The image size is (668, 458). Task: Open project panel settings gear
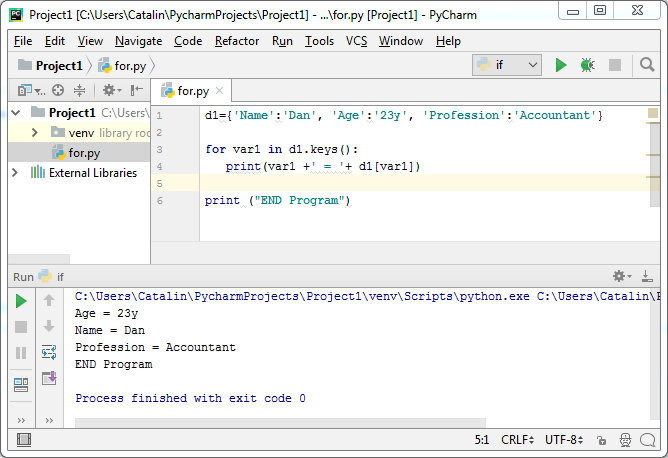point(112,90)
